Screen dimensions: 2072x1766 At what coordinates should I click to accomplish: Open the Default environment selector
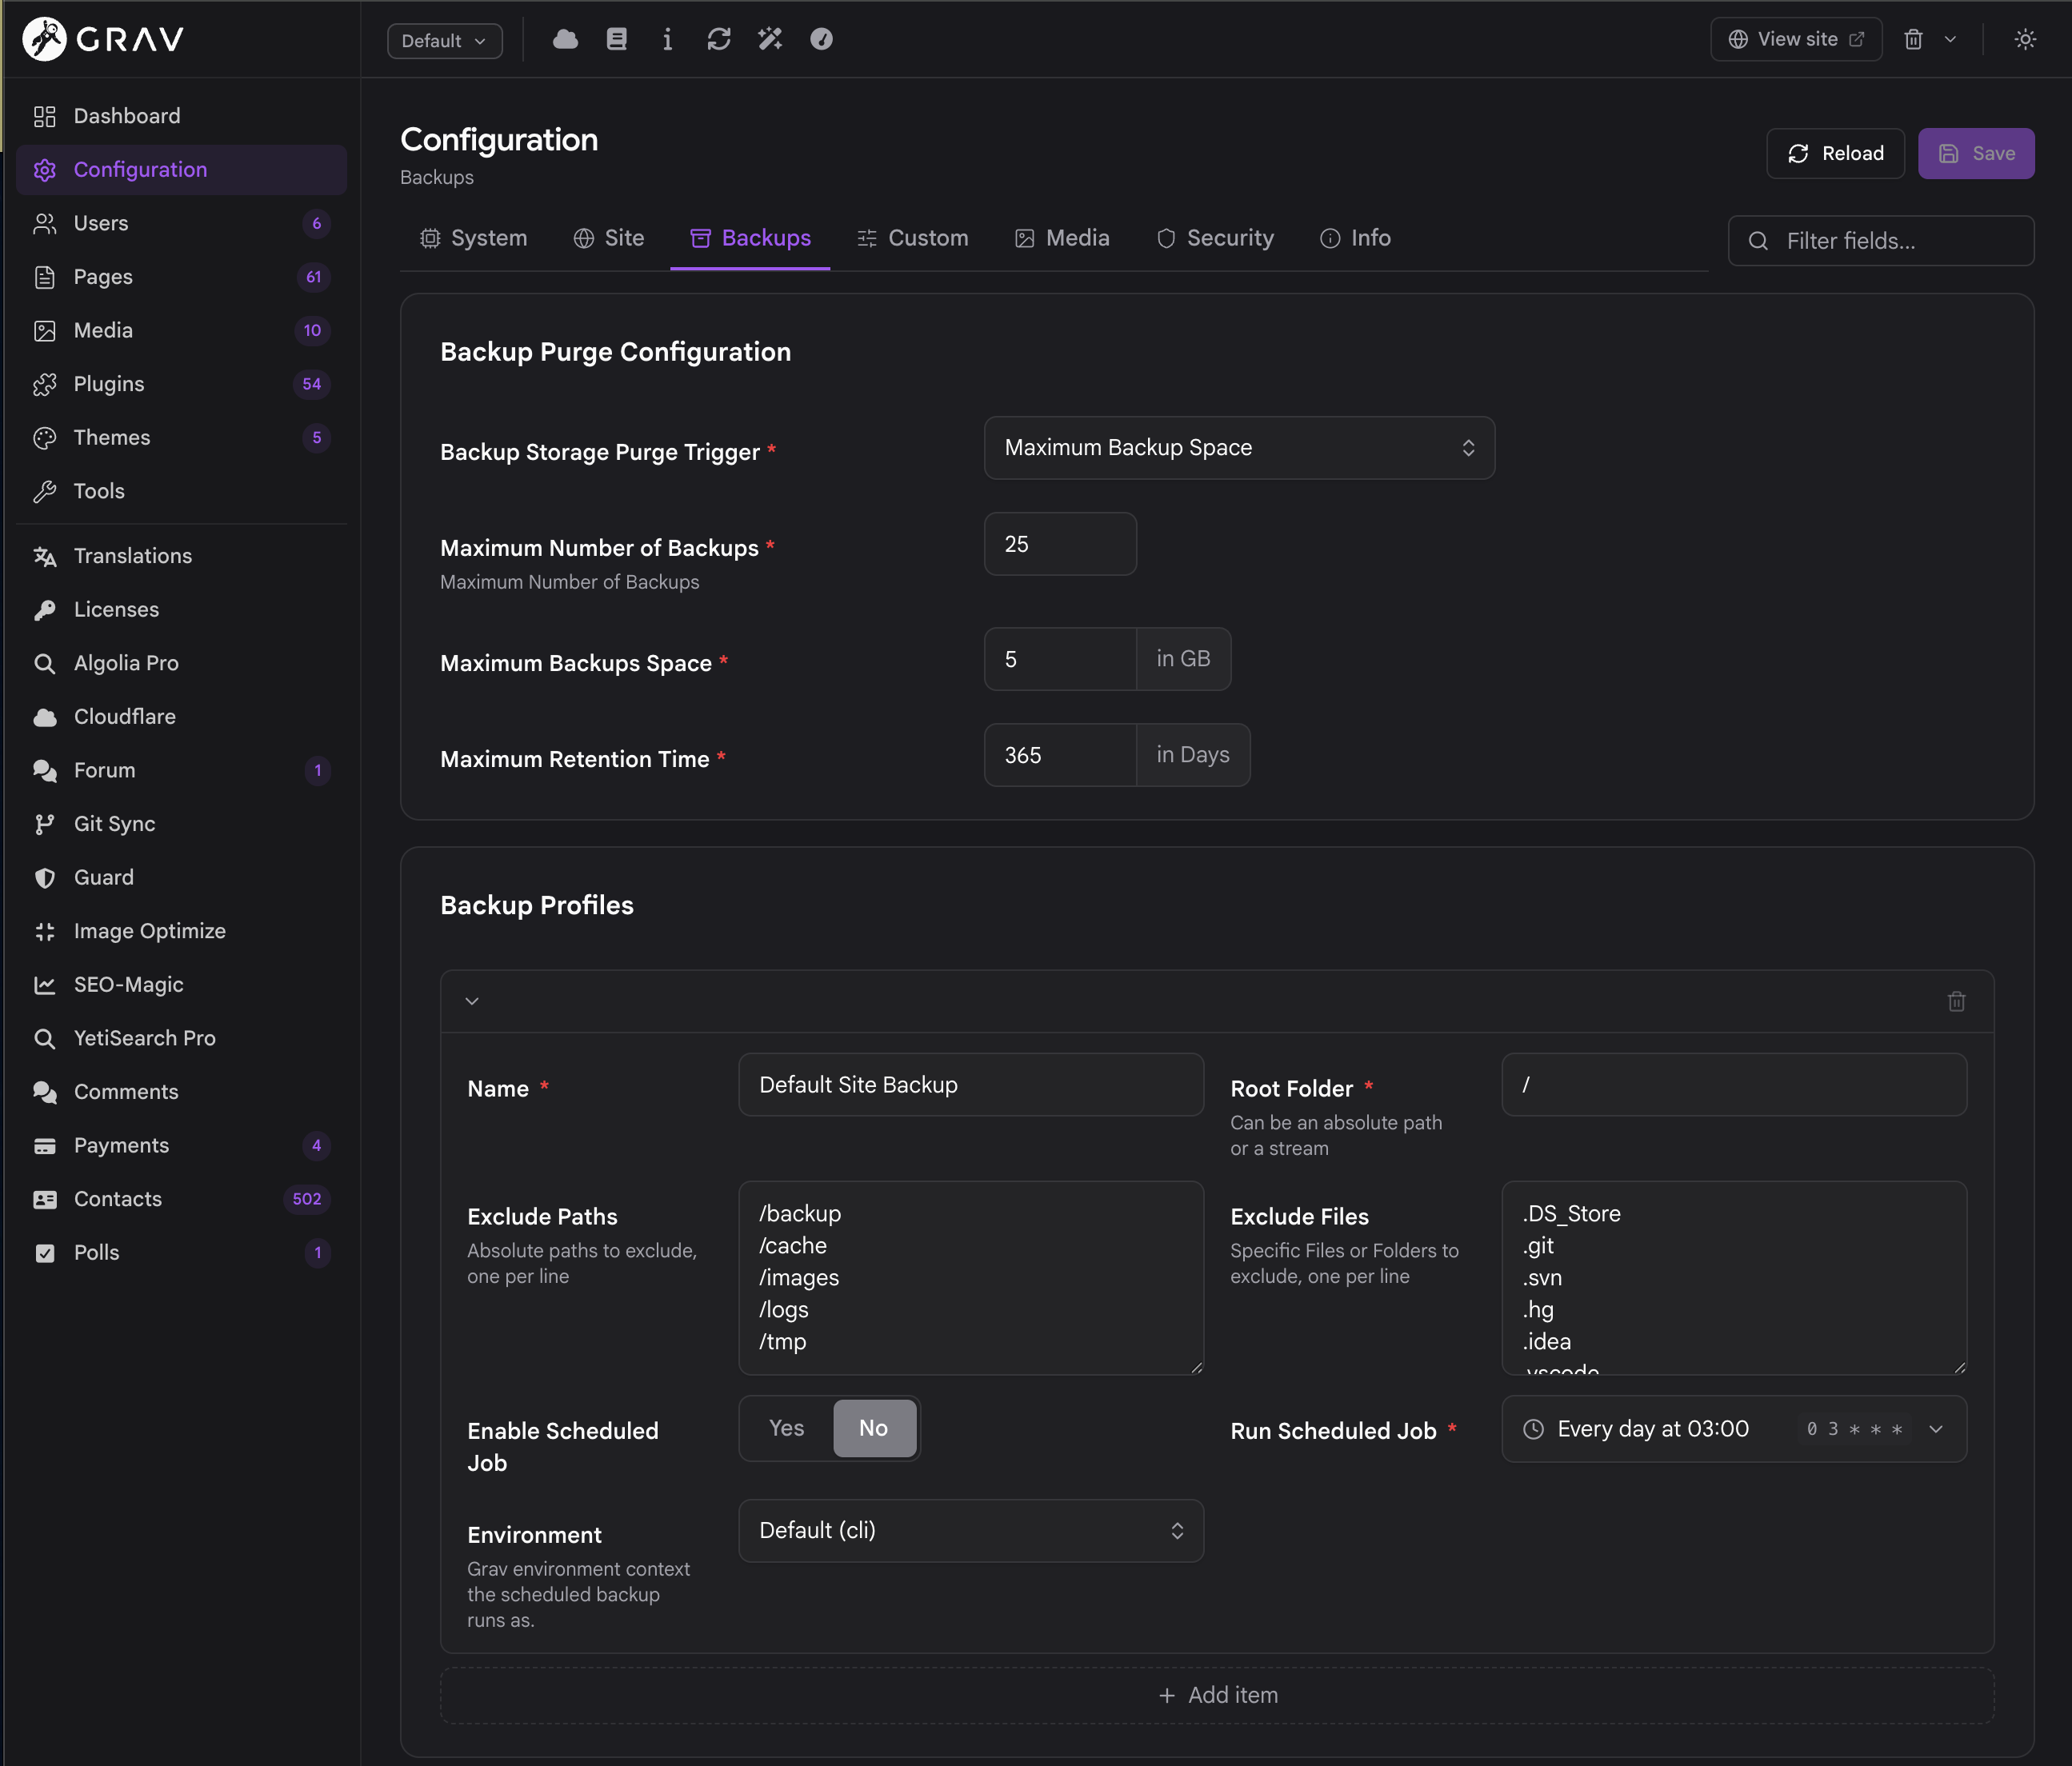click(x=444, y=41)
